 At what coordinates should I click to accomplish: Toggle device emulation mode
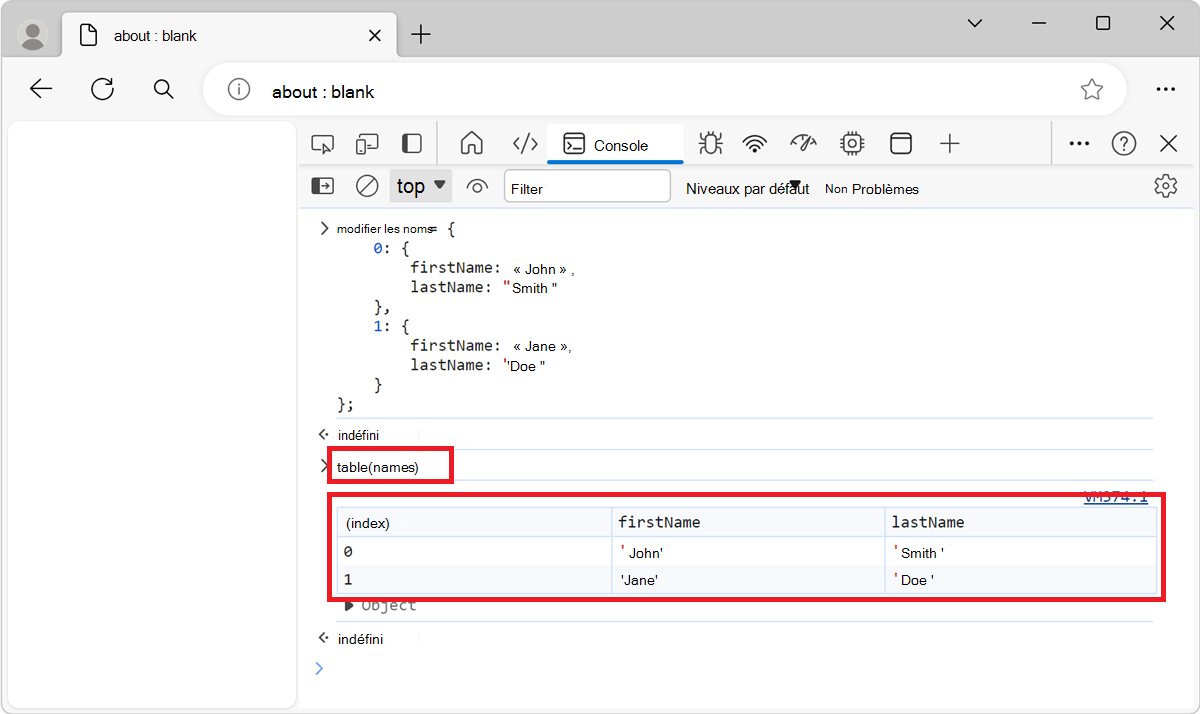367,144
